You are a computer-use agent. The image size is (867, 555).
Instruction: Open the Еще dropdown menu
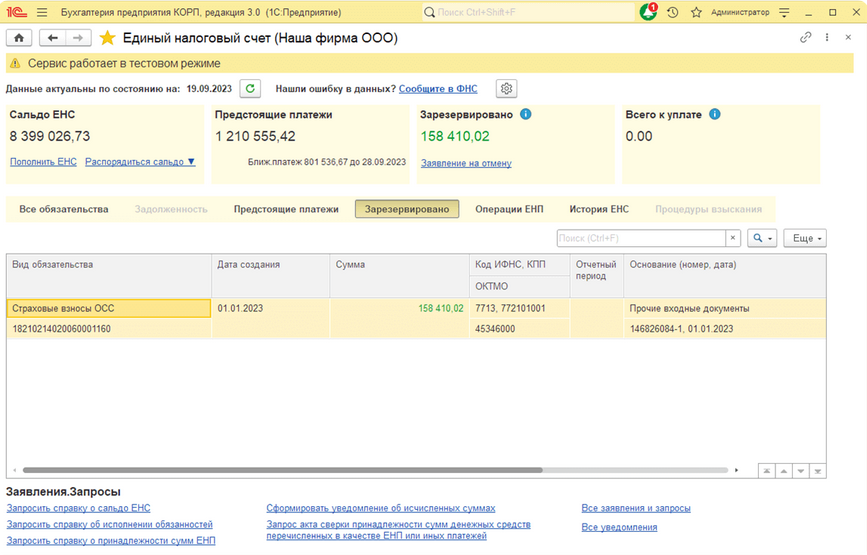[x=805, y=238]
